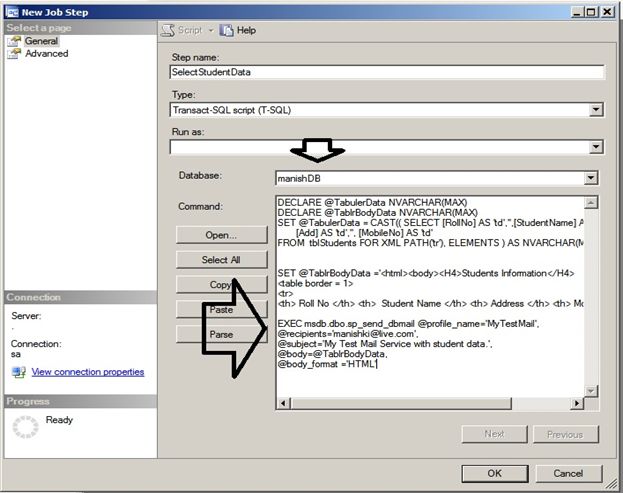
Task: Click the Parse button
Action: tap(221, 334)
